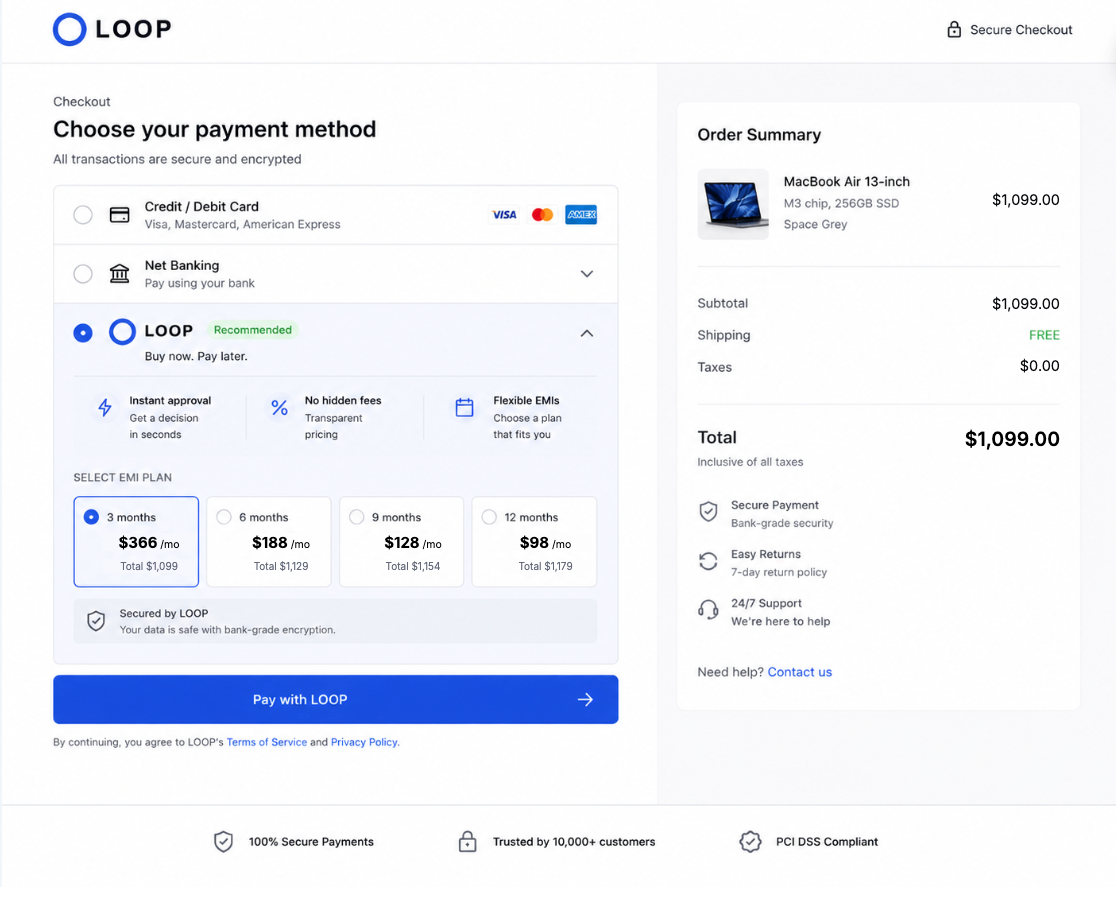Click the $188 /mo price
The image size is (1116, 914).
(x=281, y=542)
